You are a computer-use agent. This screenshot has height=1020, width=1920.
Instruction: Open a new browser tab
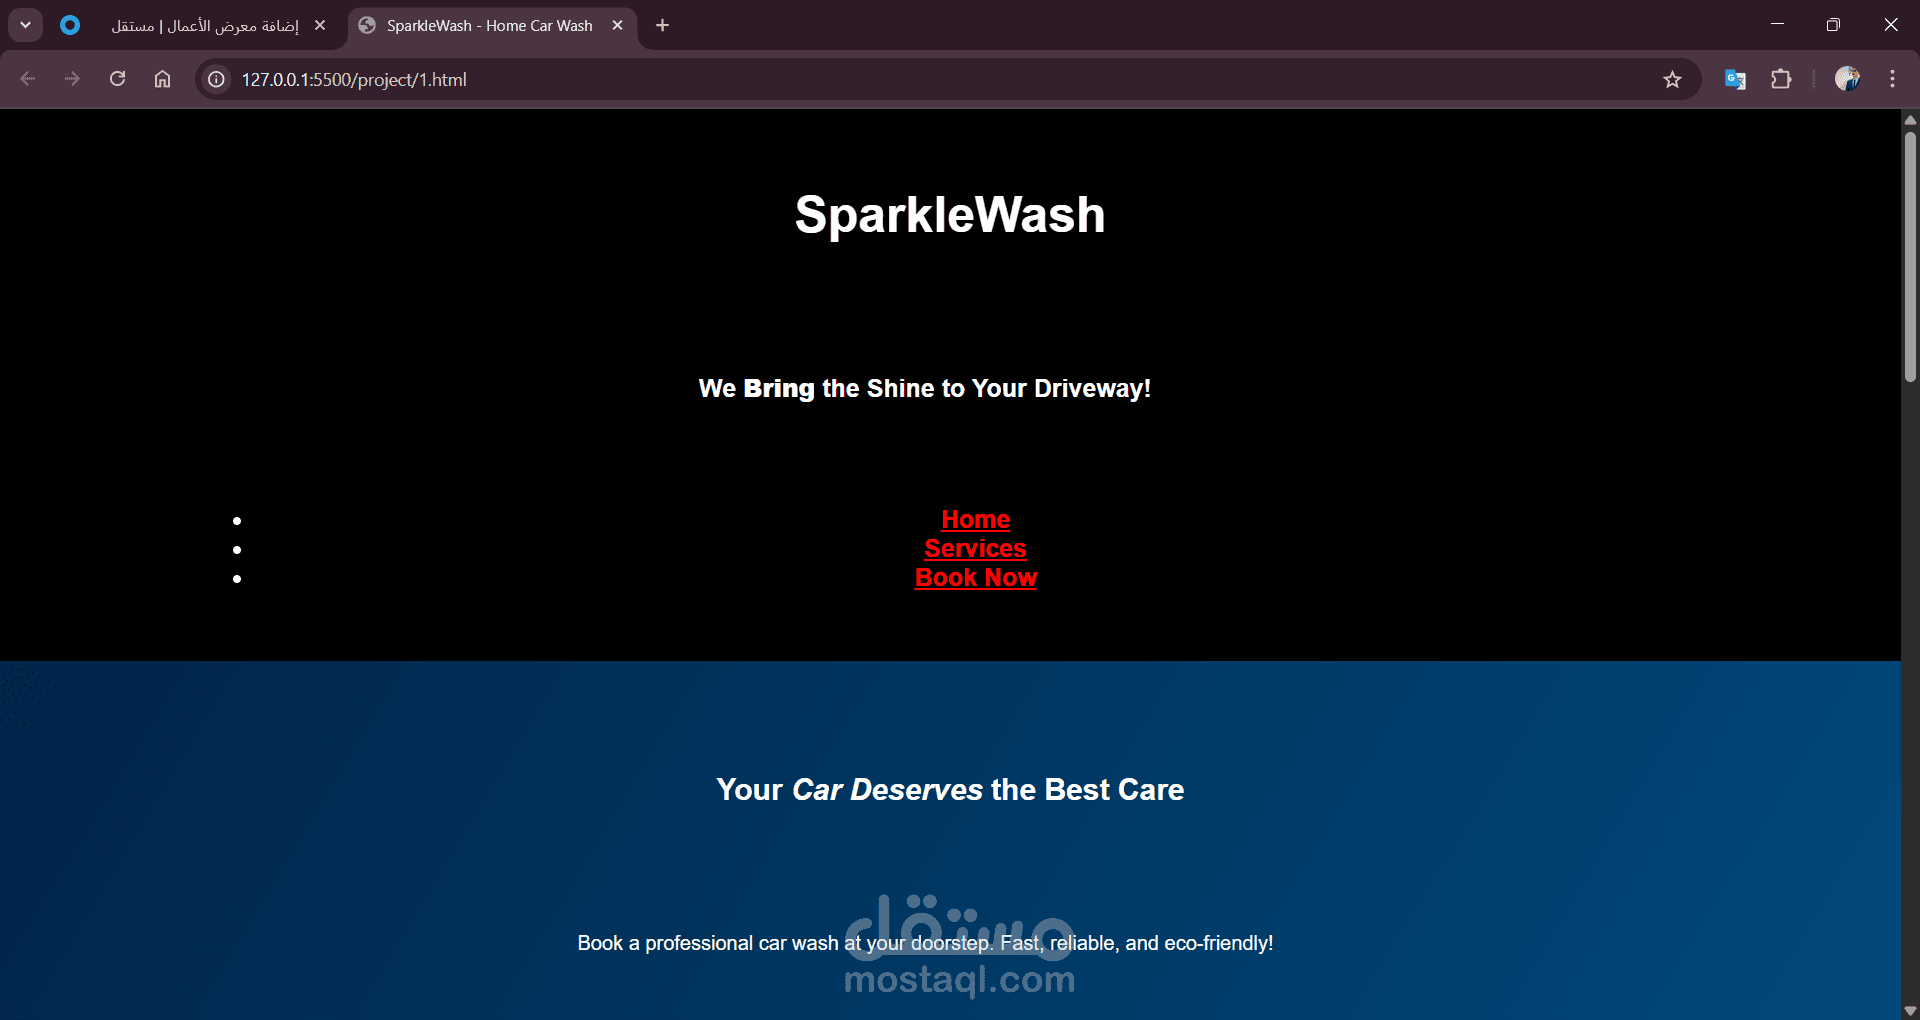[x=662, y=25]
